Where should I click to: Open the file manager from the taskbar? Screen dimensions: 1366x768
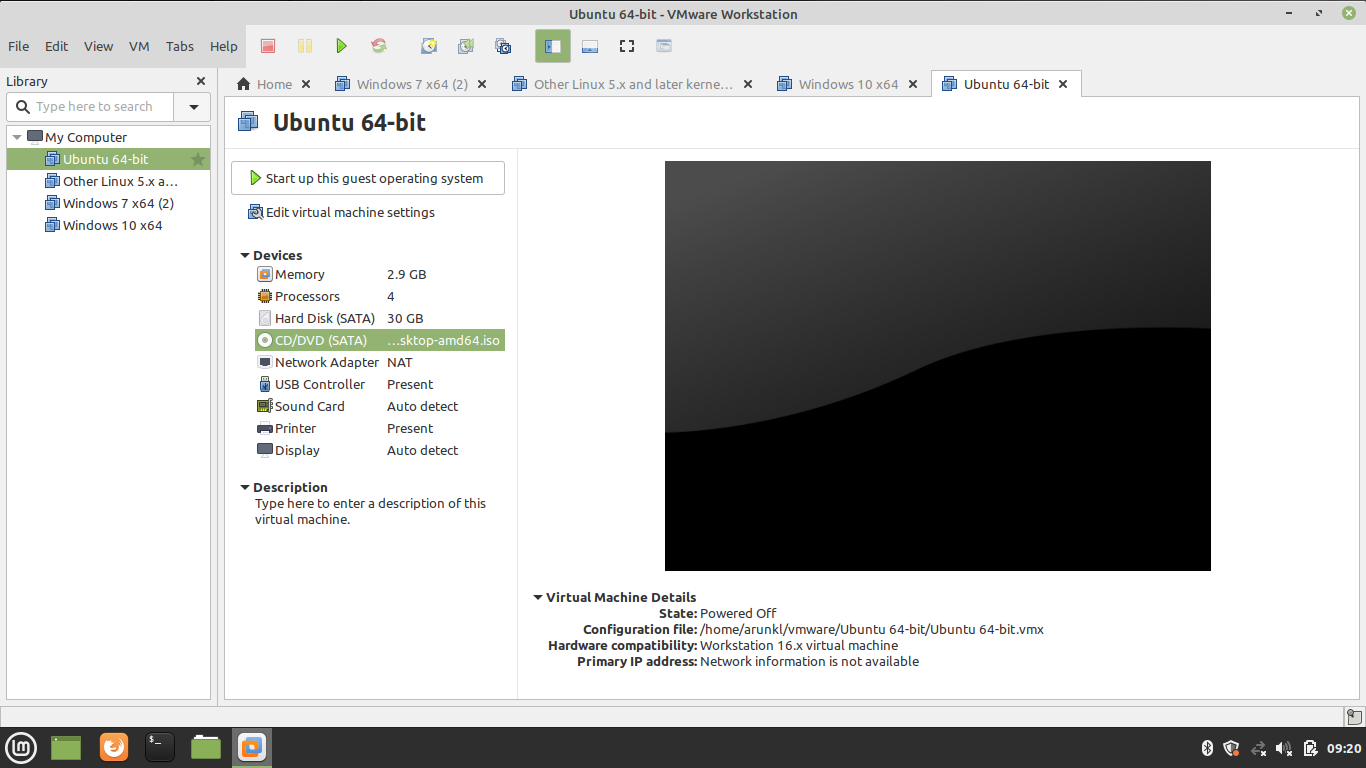206,747
